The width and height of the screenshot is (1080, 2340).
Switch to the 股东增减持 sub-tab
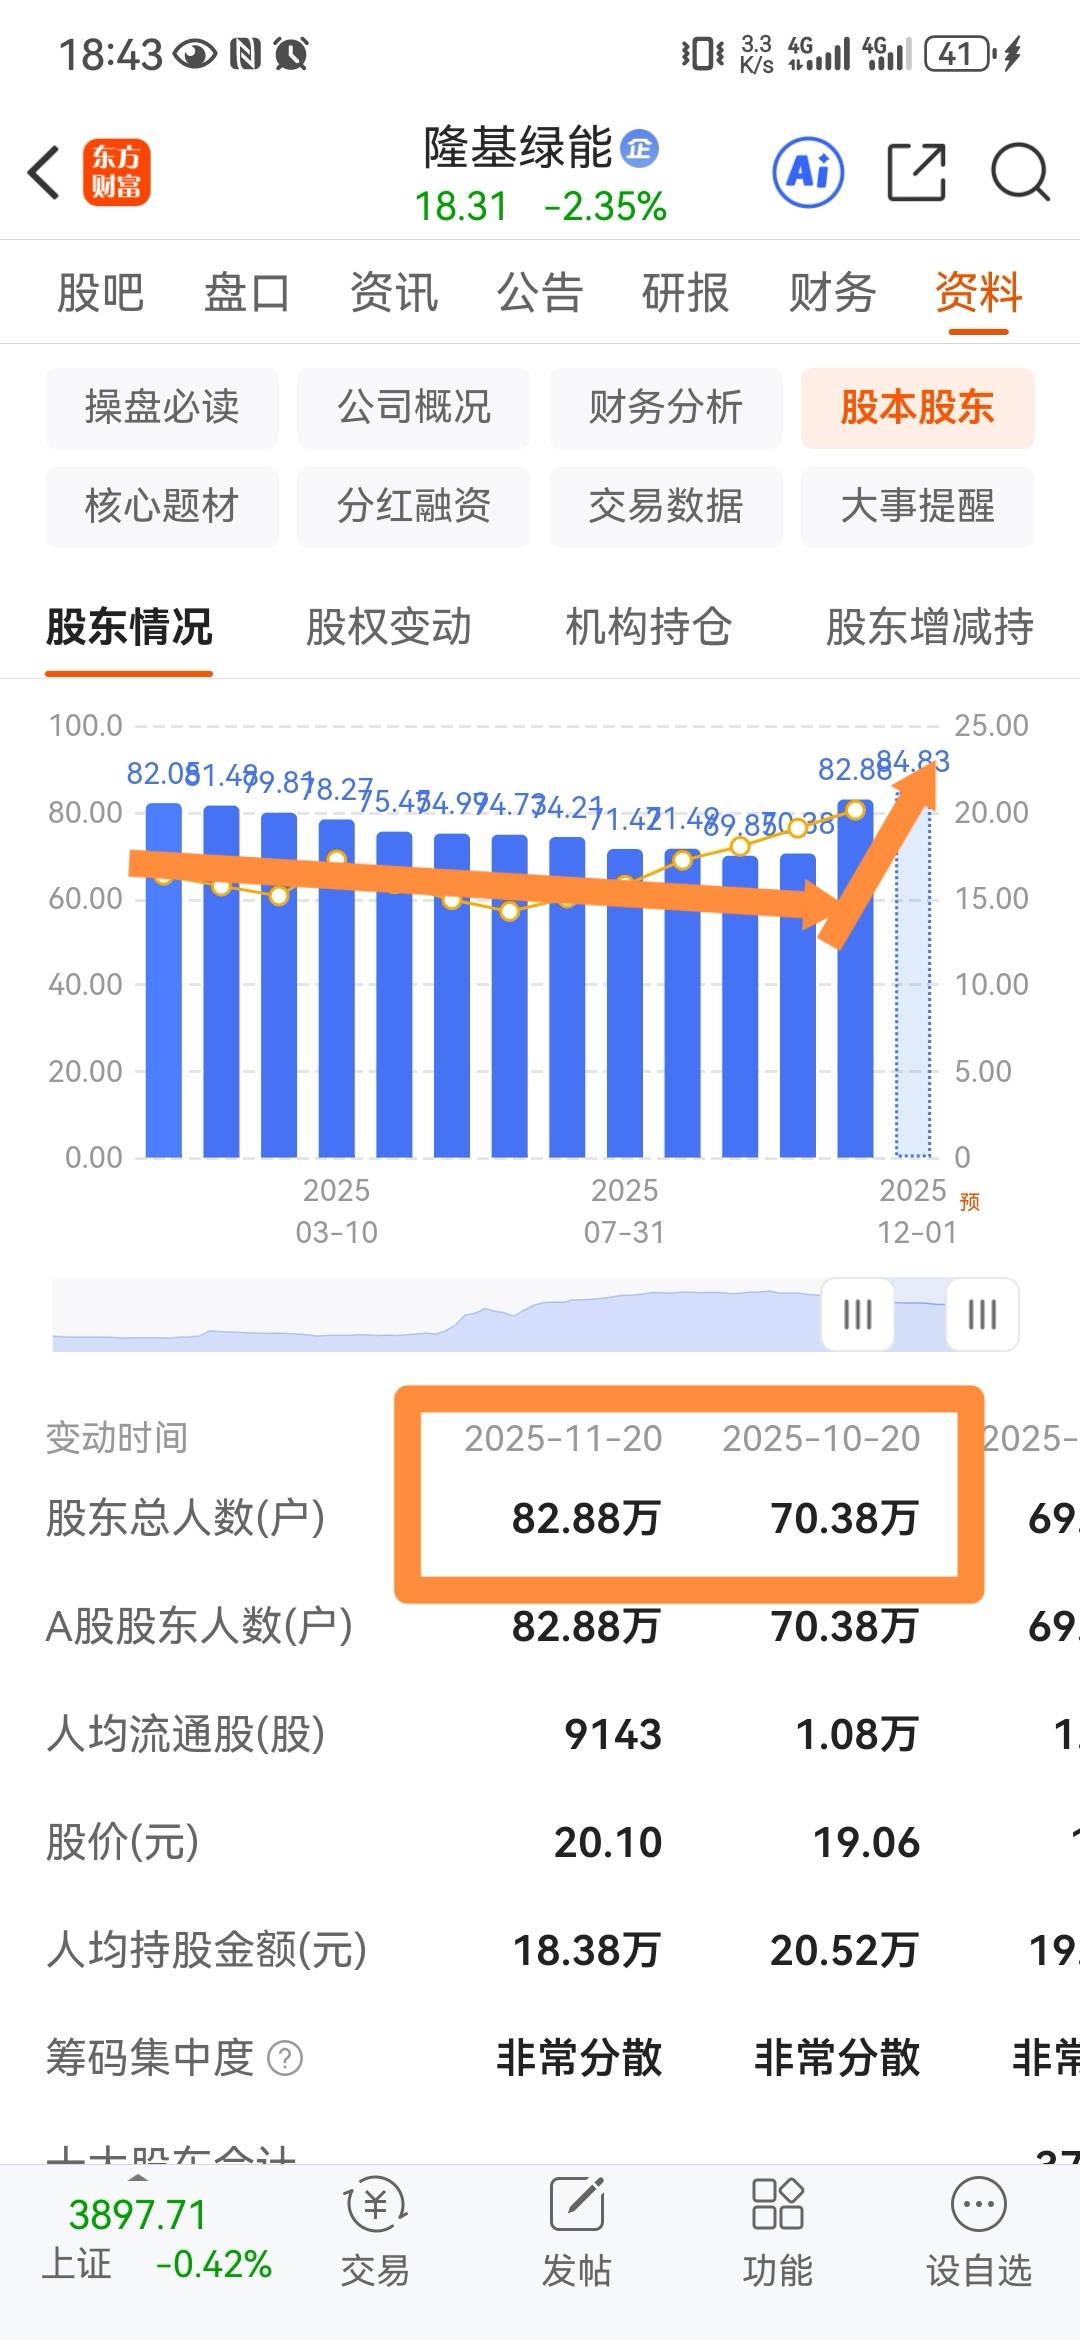930,627
